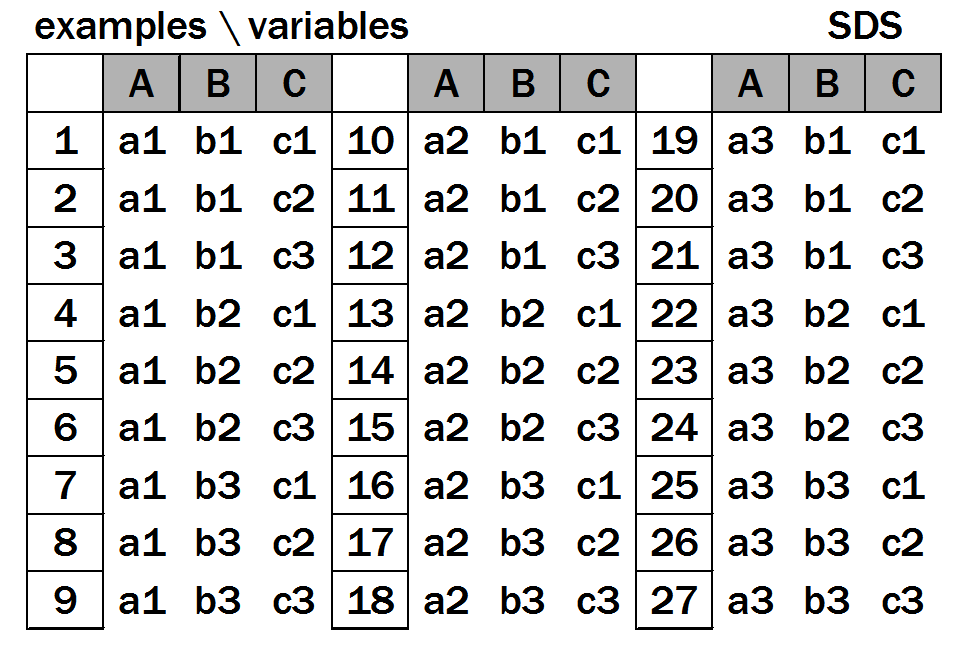This screenshot has width=969, height=647.
Task: Click the c1 value in row 22
Action: tap(902, 314)
